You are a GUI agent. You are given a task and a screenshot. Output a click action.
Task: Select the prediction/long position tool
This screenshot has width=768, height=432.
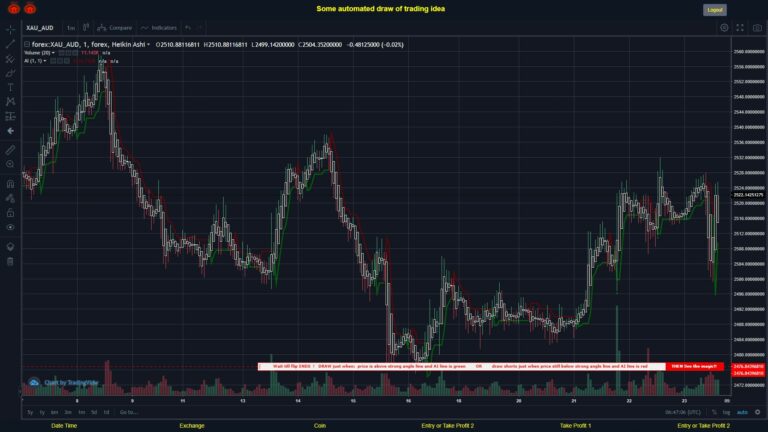pyautogui.click(x=10, y=117)
